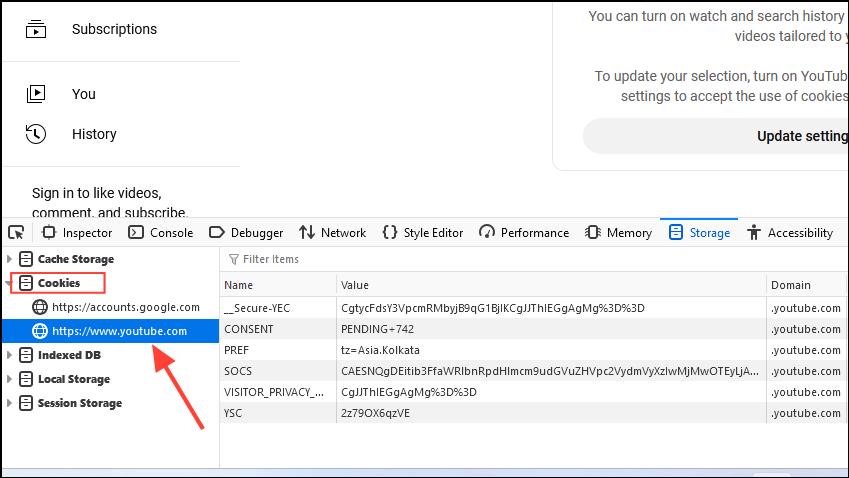
Task: Open the Memory tab
Action: coord(618,233)
